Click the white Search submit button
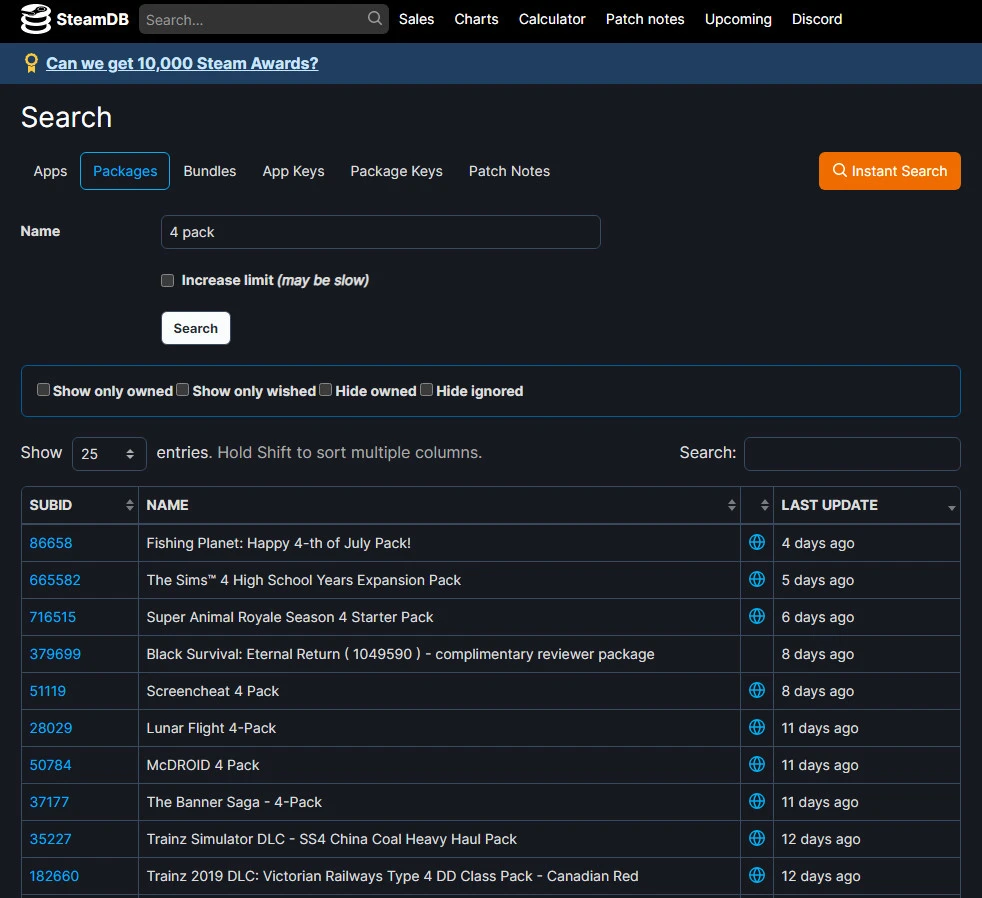Image resolution: width=982 pixels, height=898 pixels. [x=196, y=328]
